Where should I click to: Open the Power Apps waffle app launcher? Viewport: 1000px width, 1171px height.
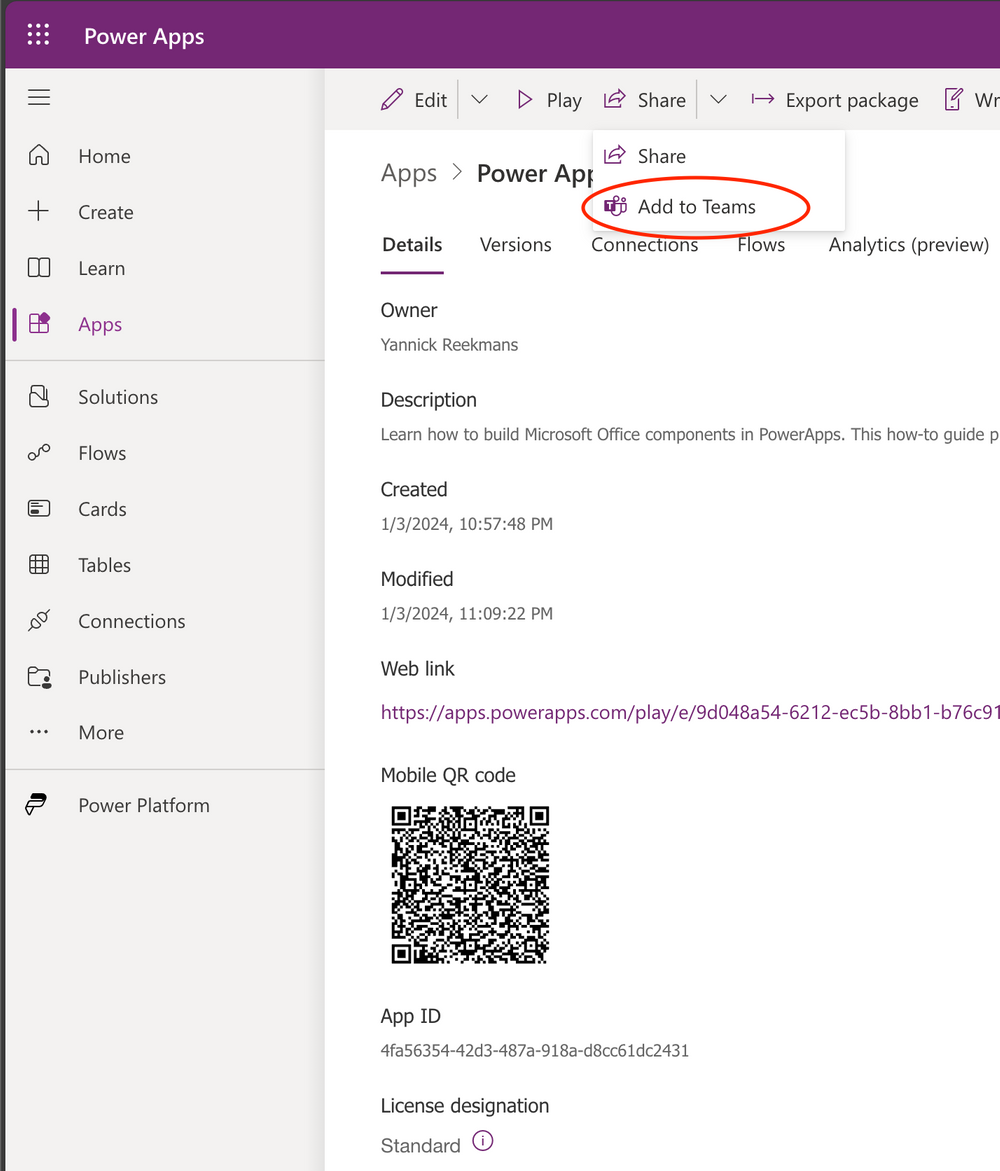[38, 34]
